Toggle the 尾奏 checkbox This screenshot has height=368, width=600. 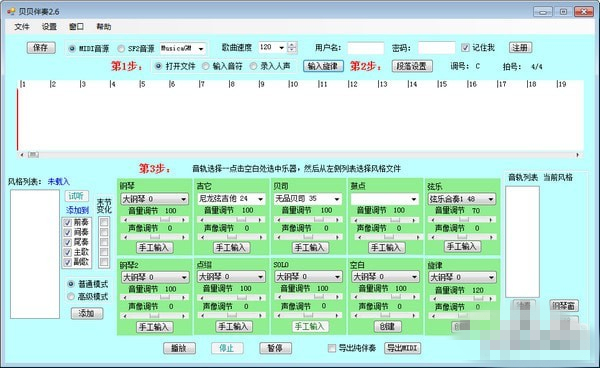[x=68, y=242]
